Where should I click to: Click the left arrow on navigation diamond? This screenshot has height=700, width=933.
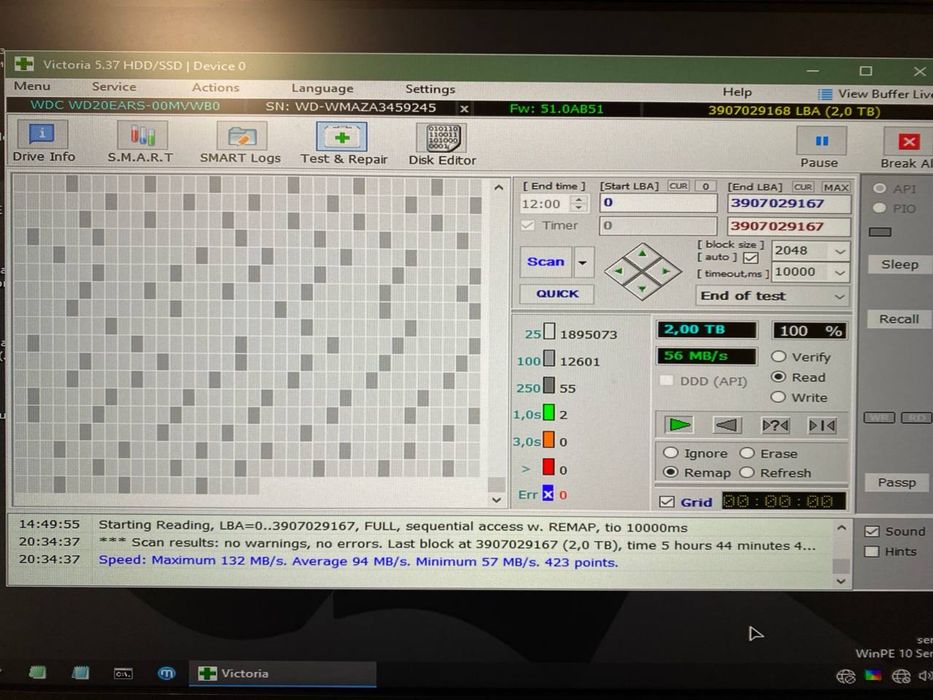pyautogui.click(x=619, y=271)
